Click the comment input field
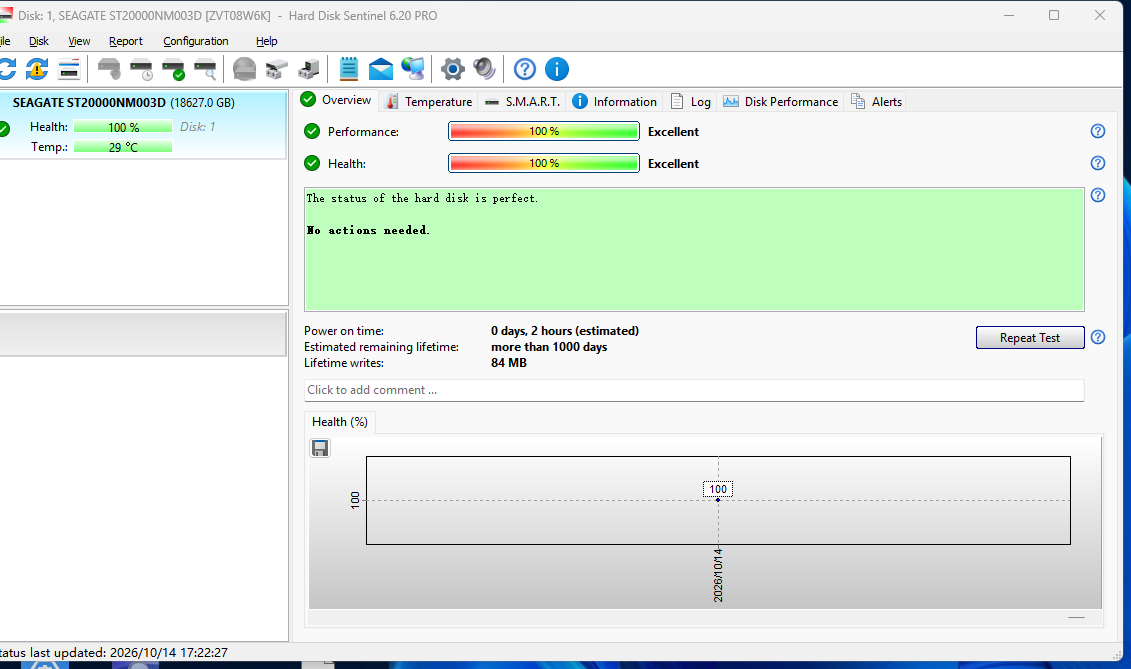 coord(694,390)
